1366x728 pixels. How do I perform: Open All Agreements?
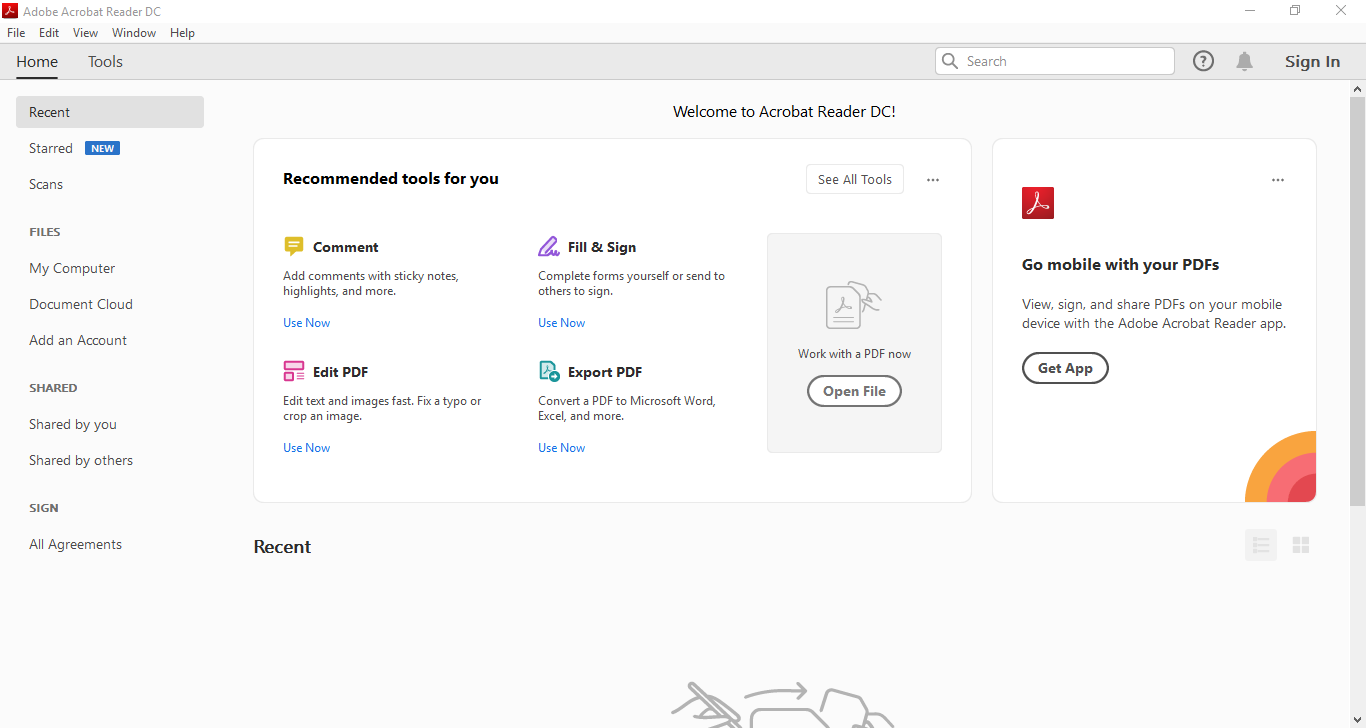click(x=76, y=544)
